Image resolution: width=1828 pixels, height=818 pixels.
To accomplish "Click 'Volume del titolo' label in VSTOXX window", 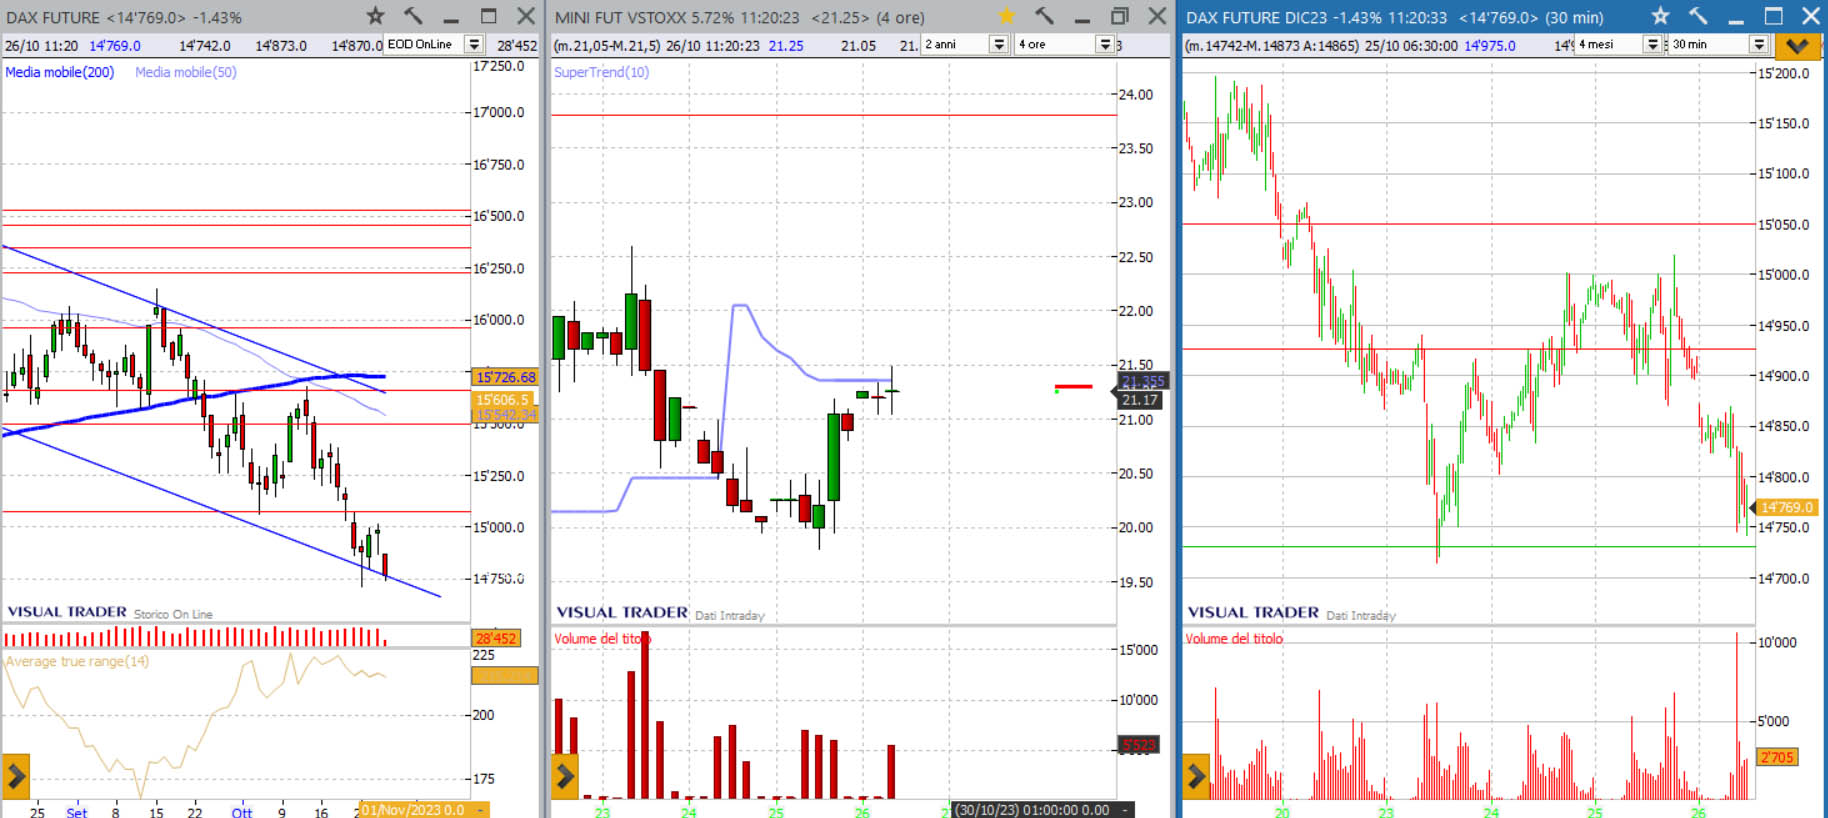I will 601,638.
